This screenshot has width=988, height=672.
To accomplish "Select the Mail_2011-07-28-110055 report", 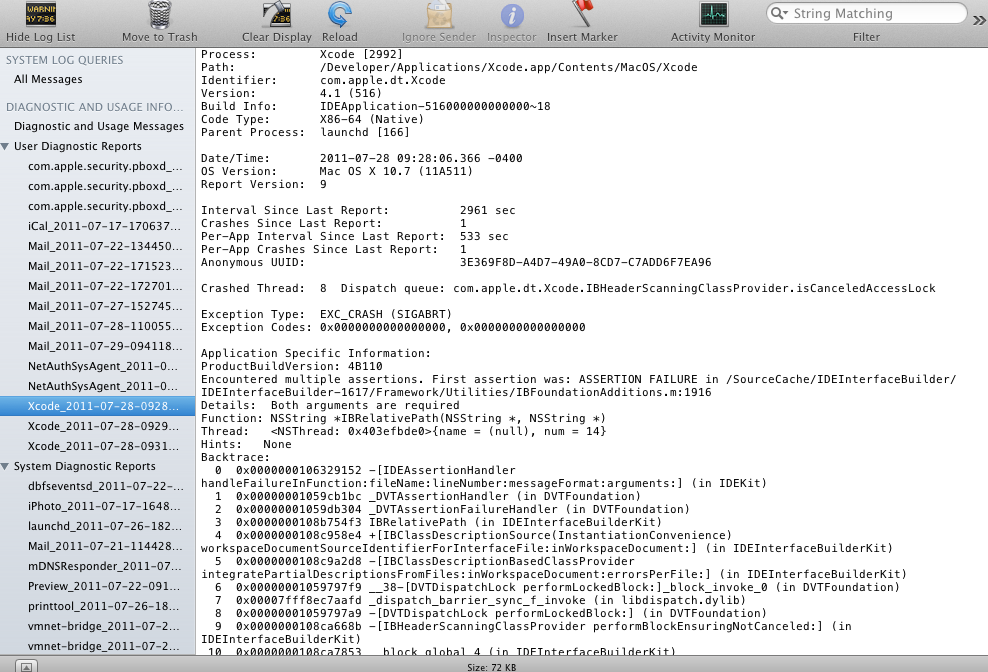I will (98, 327).
